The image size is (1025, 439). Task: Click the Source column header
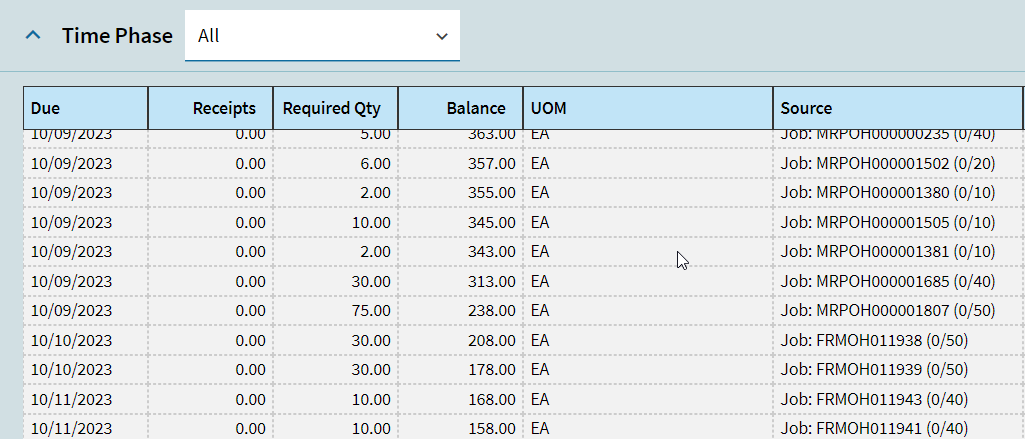pyautogui.click(x=897, y=108)
